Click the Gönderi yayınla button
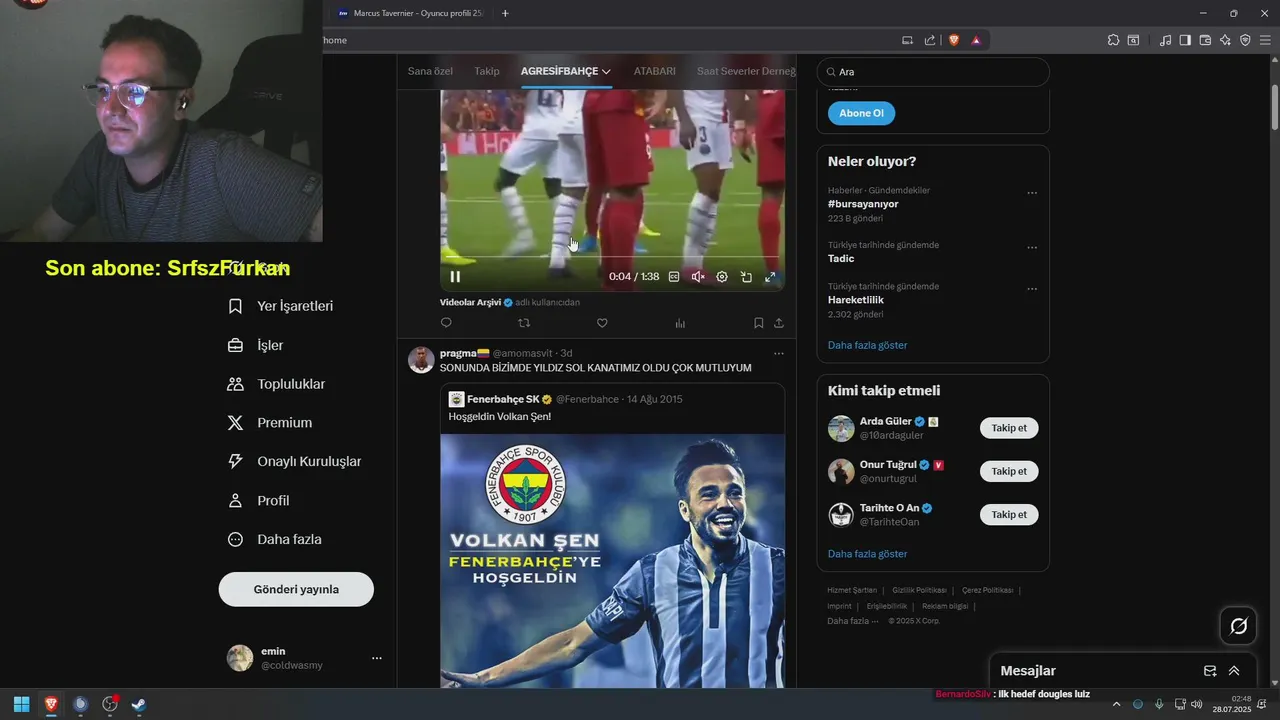The width and height of the screenshot is (1280, 720). (x=296, y=589)
